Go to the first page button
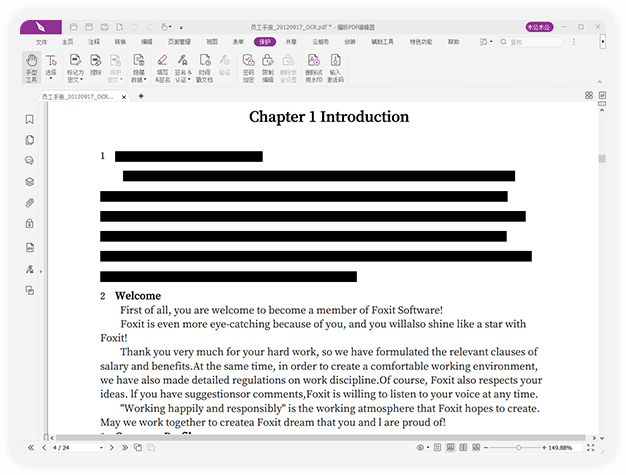Screen dimensions: 626x475 coord(31,448)
